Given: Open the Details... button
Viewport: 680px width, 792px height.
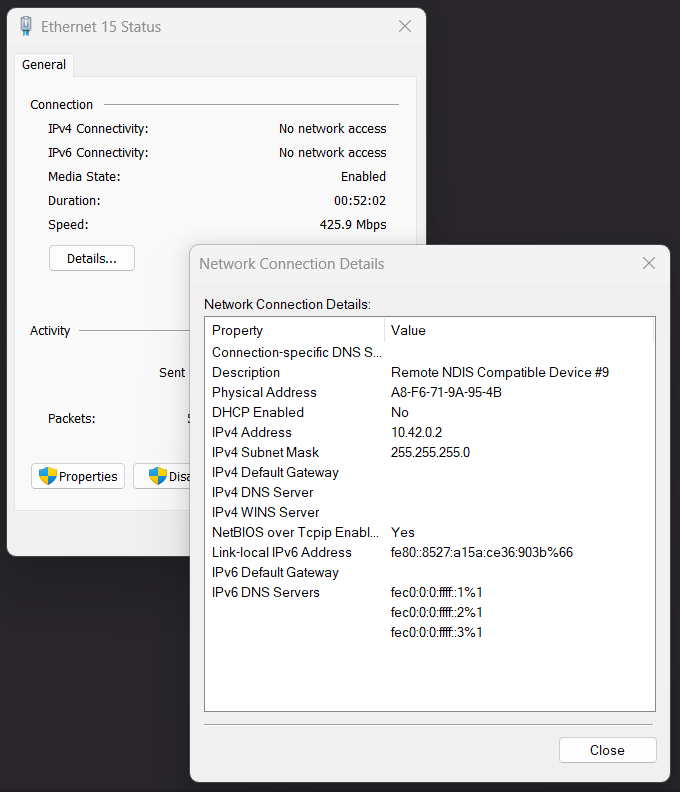Looking at the screenshot, I should click(92, 258).
